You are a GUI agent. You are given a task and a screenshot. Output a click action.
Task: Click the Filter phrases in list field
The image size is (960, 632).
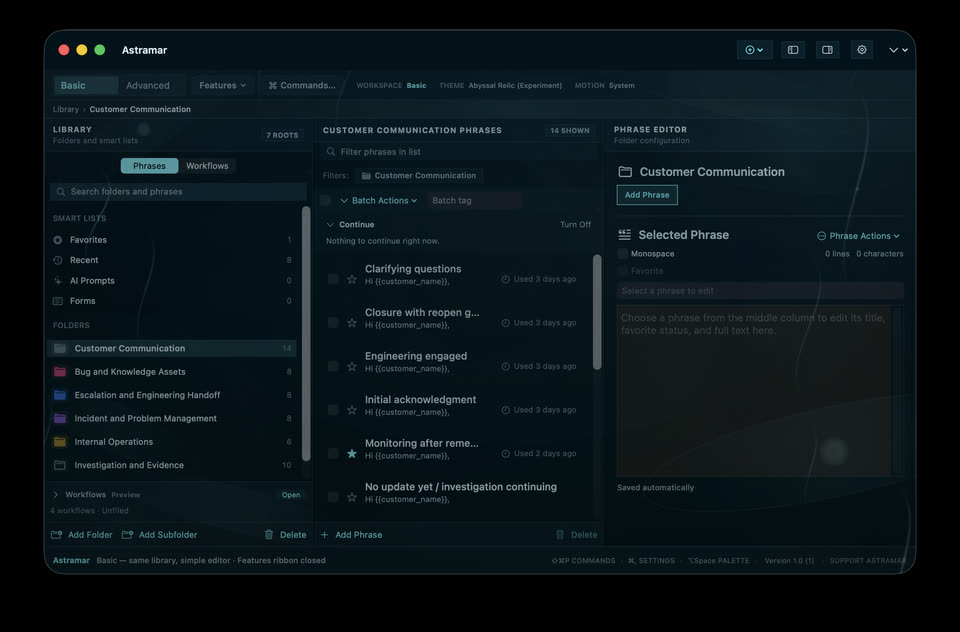point(459,152)
